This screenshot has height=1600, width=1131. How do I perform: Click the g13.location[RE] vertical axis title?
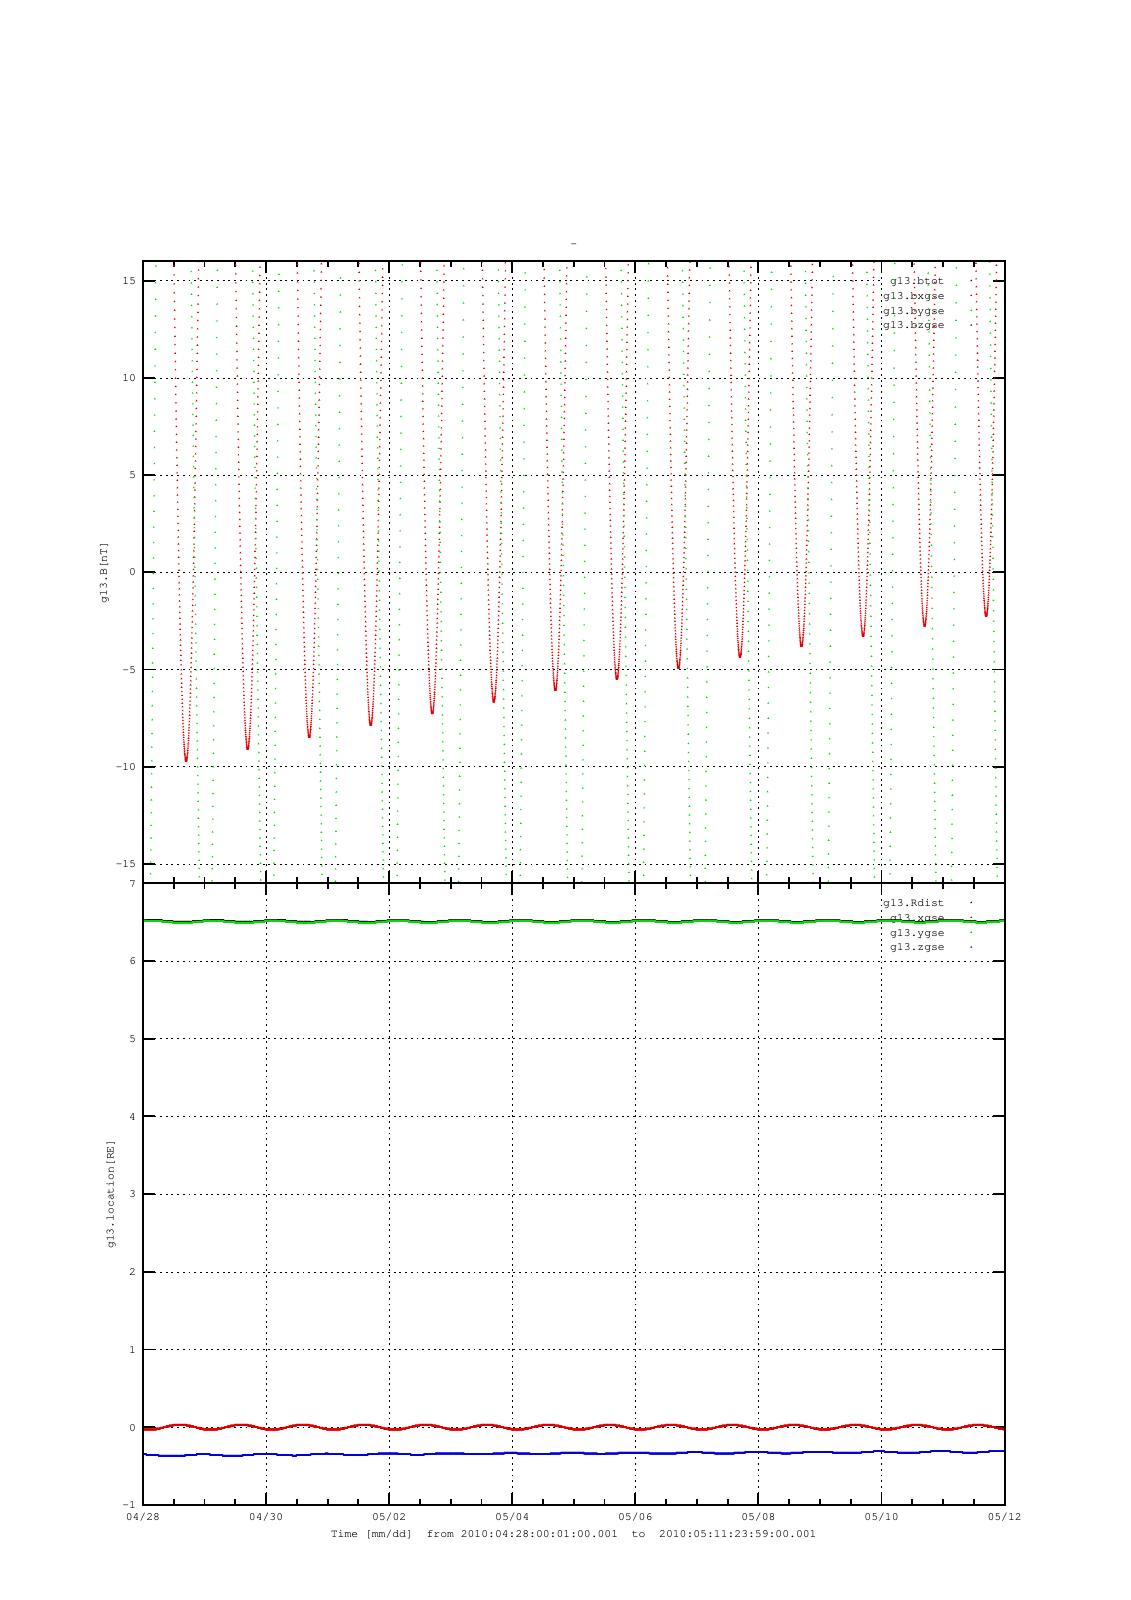pyautogui.click(x=111, y=1194)
